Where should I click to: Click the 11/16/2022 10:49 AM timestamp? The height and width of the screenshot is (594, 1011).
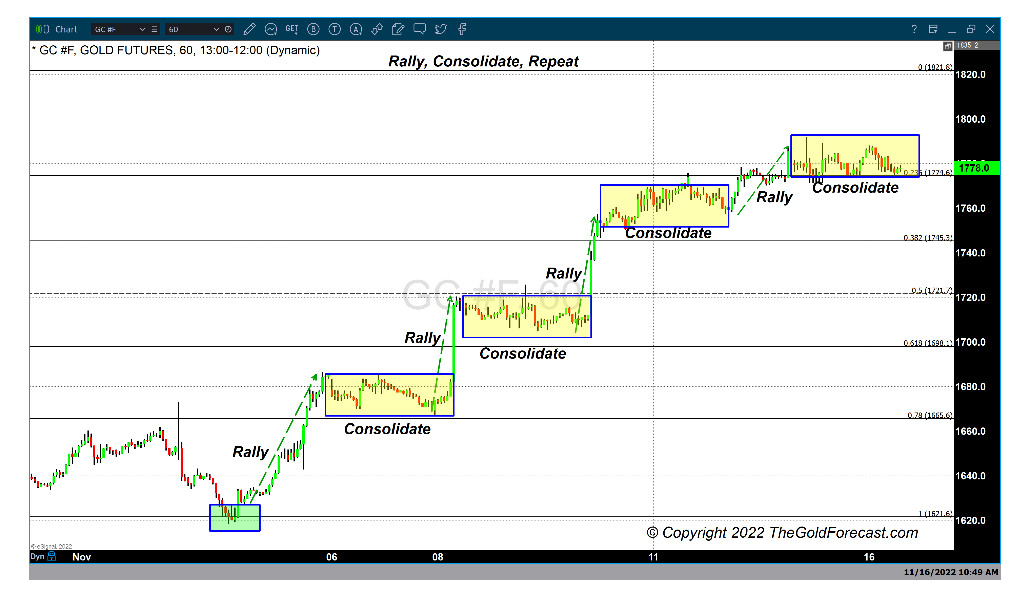point(951,573)
